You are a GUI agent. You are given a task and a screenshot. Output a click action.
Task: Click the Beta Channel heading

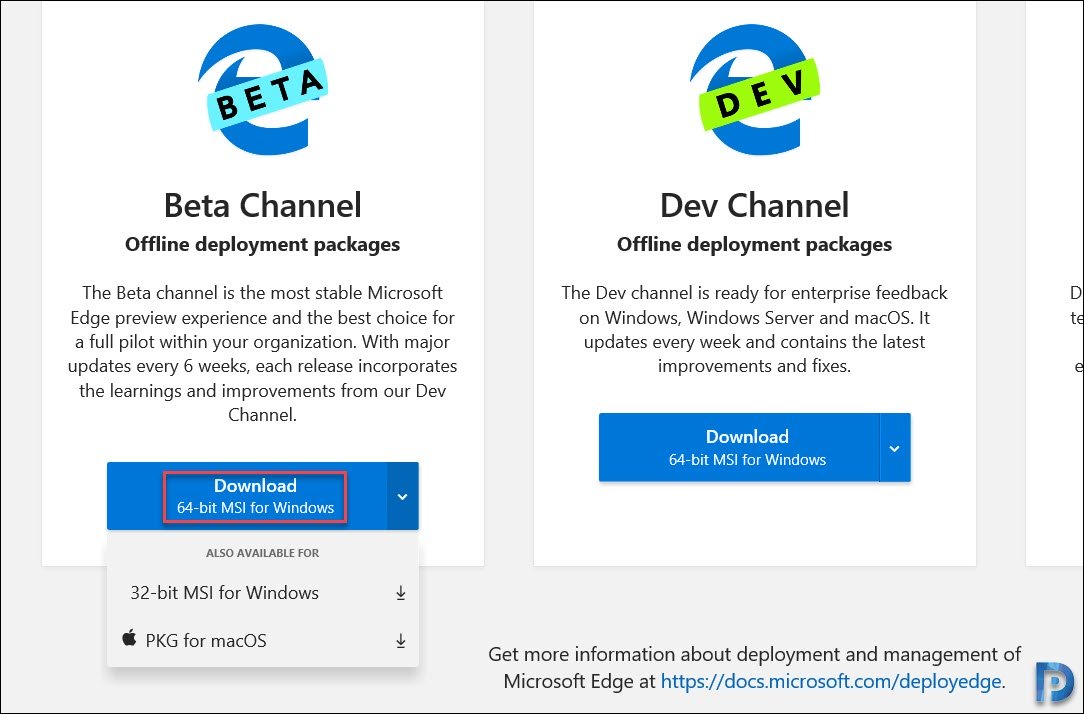point(263,205)
